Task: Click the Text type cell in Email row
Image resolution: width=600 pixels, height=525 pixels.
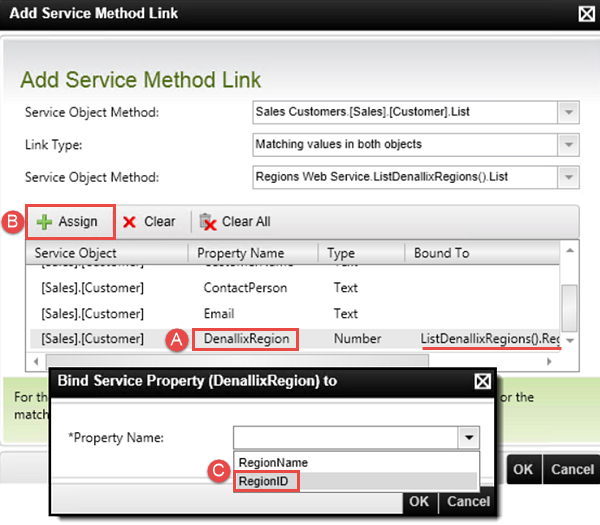Action: click(346, 314)
